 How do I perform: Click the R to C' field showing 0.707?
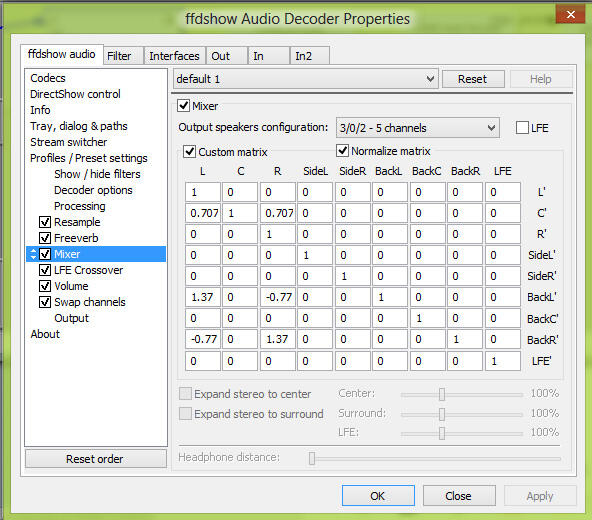click(x=278, y=213)
